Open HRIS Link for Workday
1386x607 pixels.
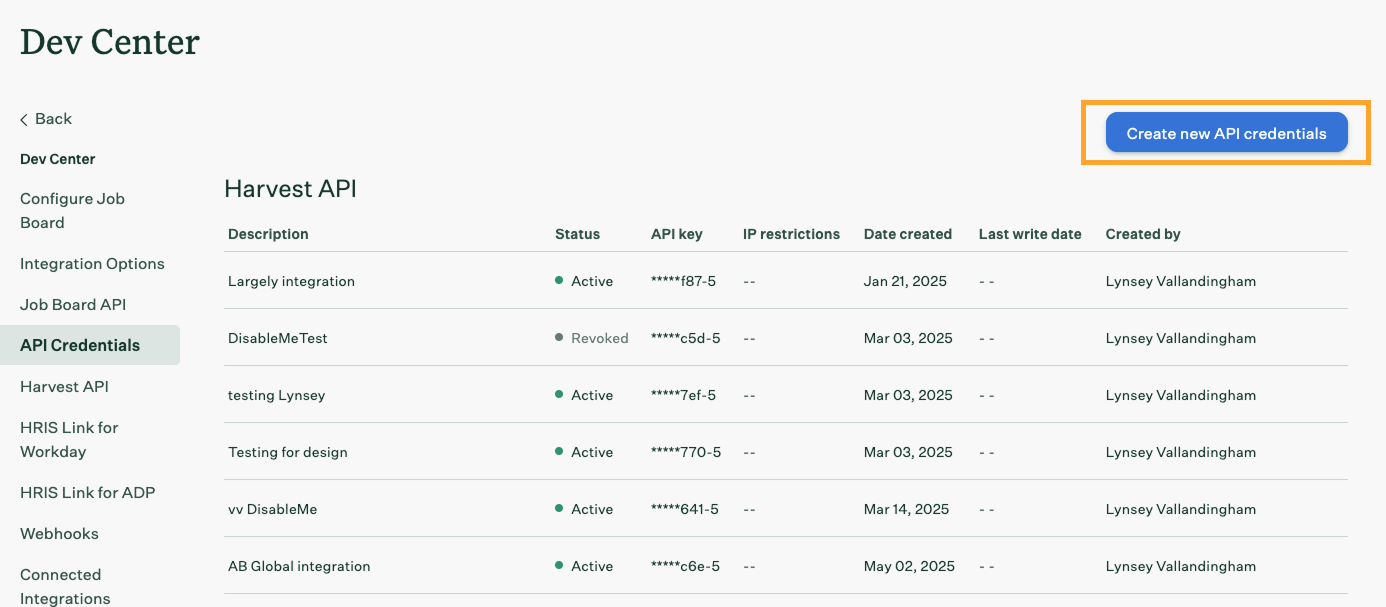69,440
